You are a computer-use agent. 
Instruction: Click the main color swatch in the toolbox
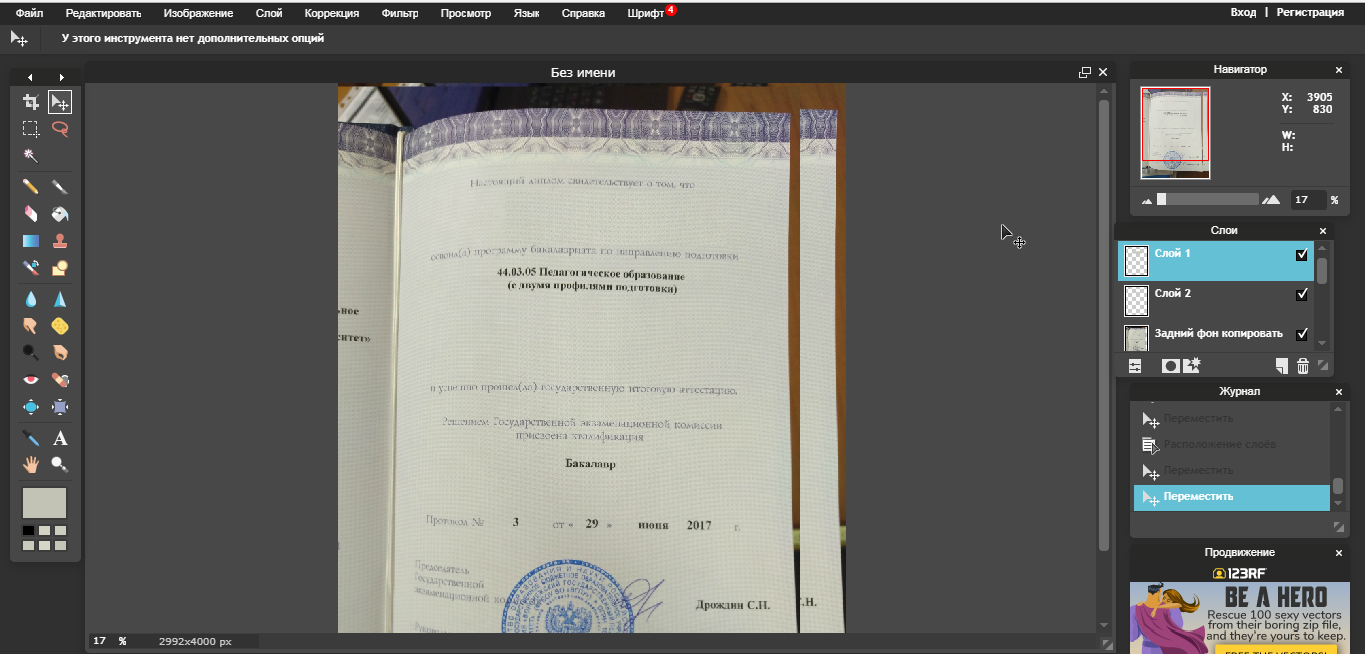[44, 502]
